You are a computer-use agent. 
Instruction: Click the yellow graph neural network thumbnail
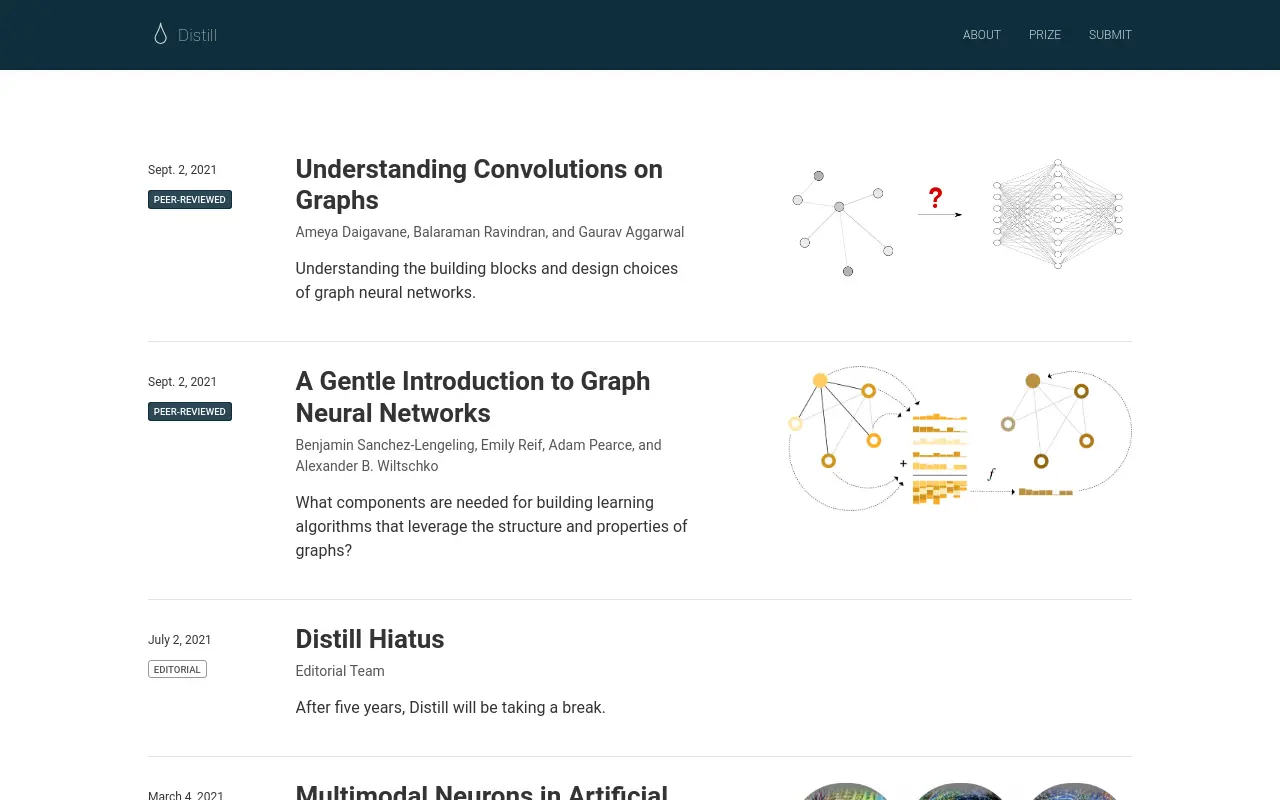point(959,438)
